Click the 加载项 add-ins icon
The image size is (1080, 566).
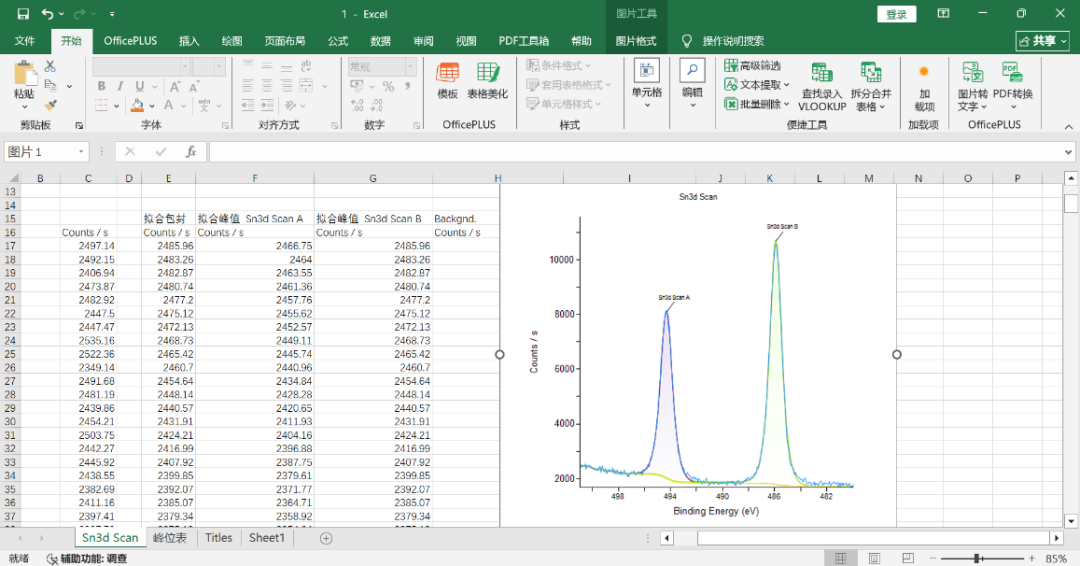click(924, 80)
